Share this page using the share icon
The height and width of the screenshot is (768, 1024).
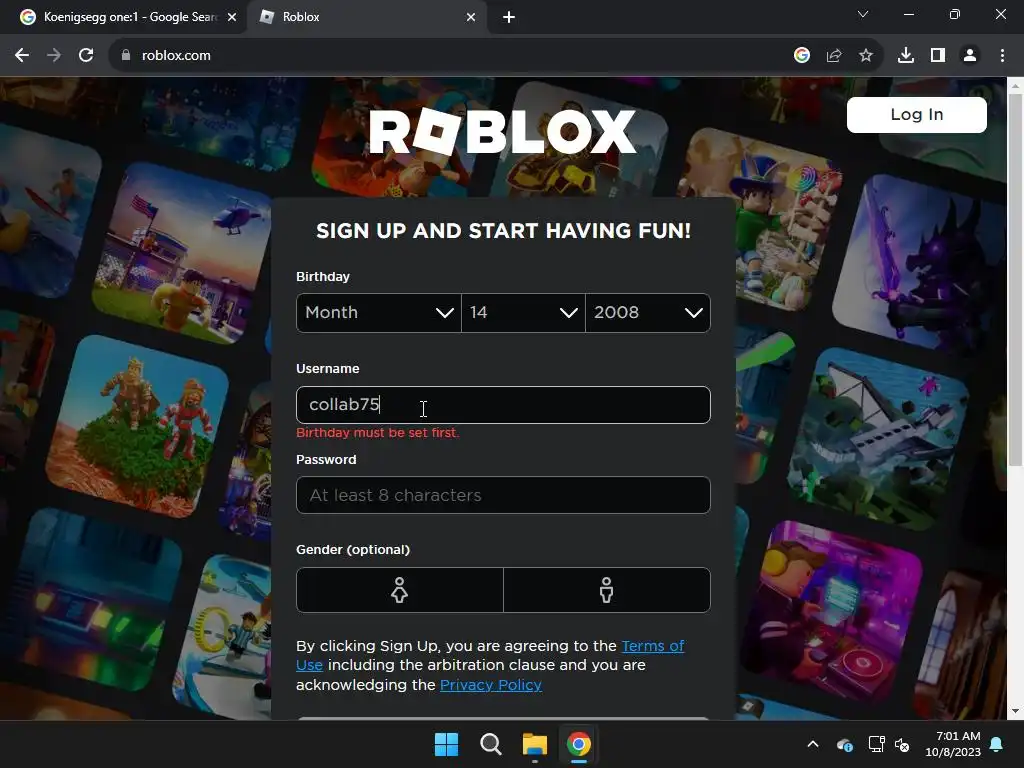[834, 56]
